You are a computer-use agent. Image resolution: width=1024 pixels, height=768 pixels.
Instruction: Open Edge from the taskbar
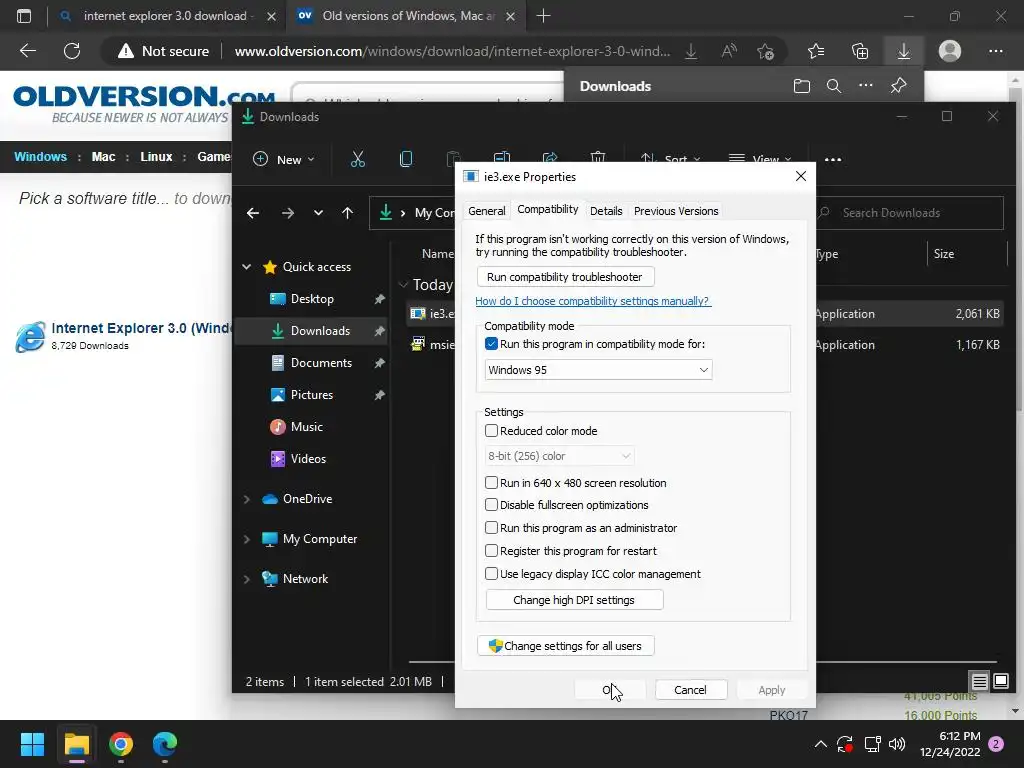[165, 744]
